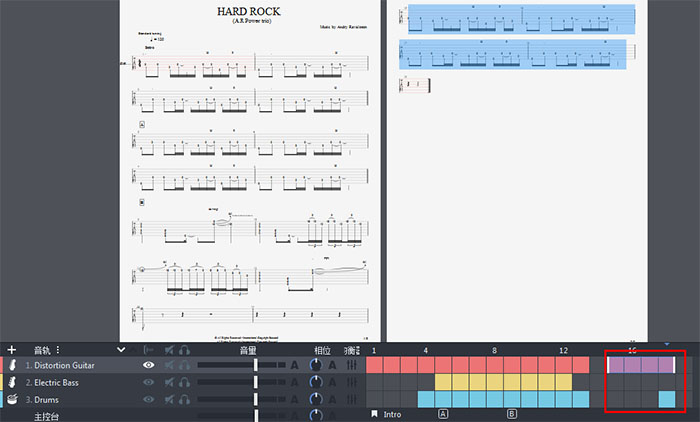Toggle visibility of Drums track
This screenshot has height=422, width=700.
[x=149, y=400]
